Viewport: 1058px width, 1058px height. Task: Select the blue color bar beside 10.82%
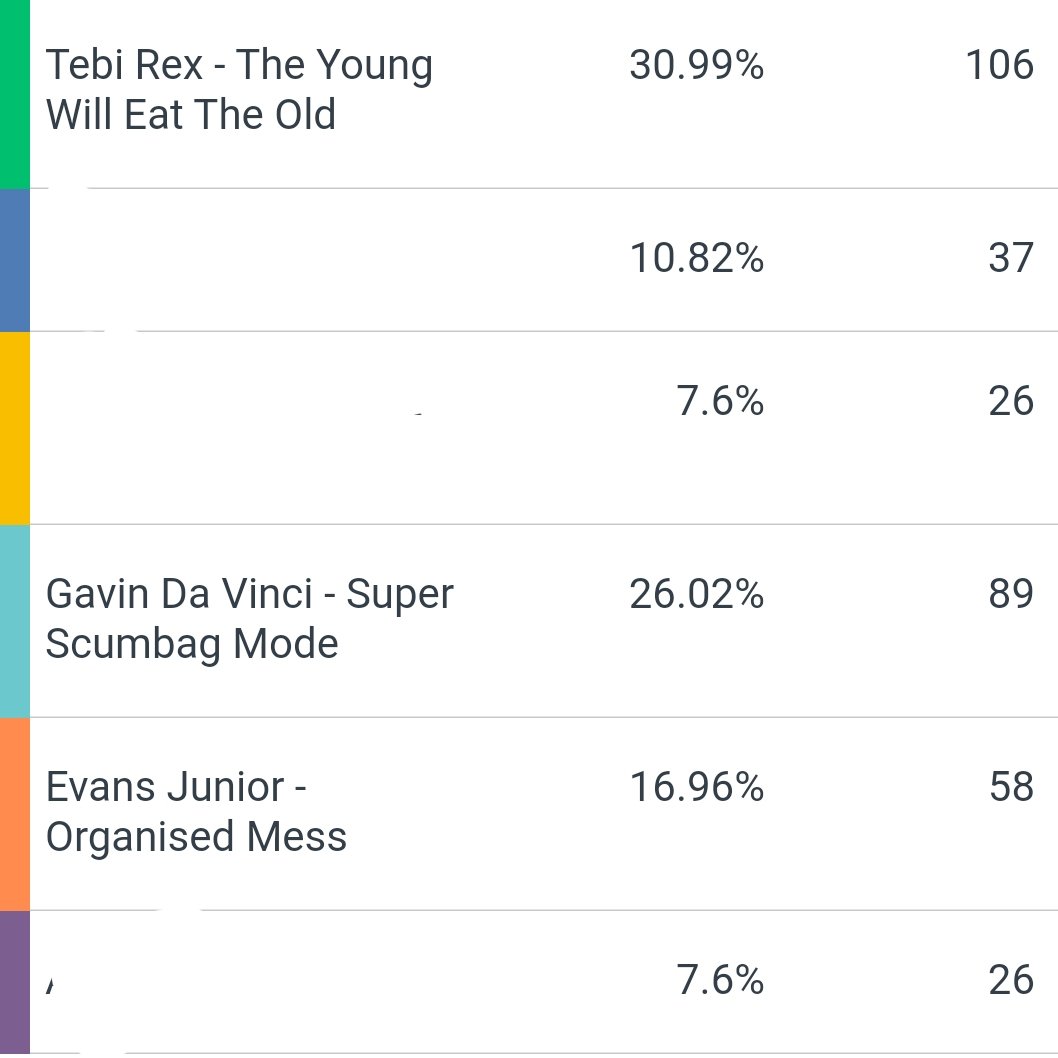click(15, 260)
